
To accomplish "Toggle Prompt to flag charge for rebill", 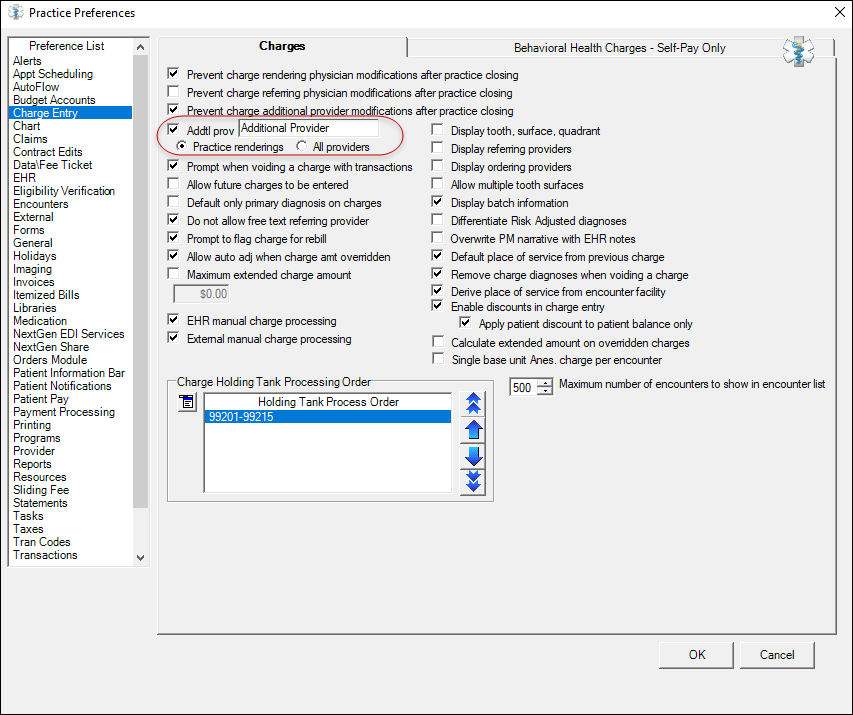I will [x=174, y=237].
